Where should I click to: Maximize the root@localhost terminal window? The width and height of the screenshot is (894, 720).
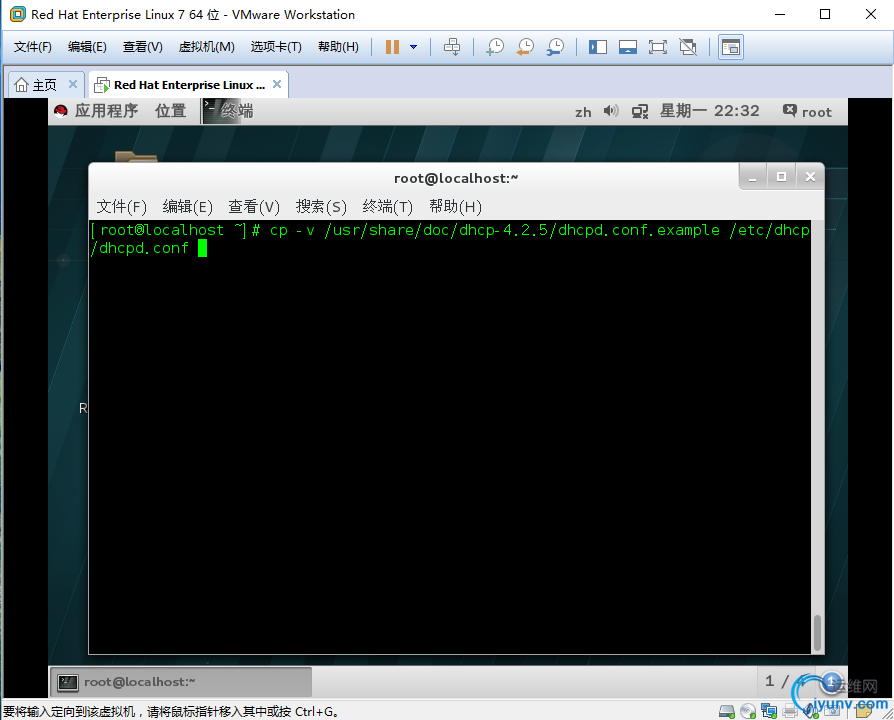[781, 177]
